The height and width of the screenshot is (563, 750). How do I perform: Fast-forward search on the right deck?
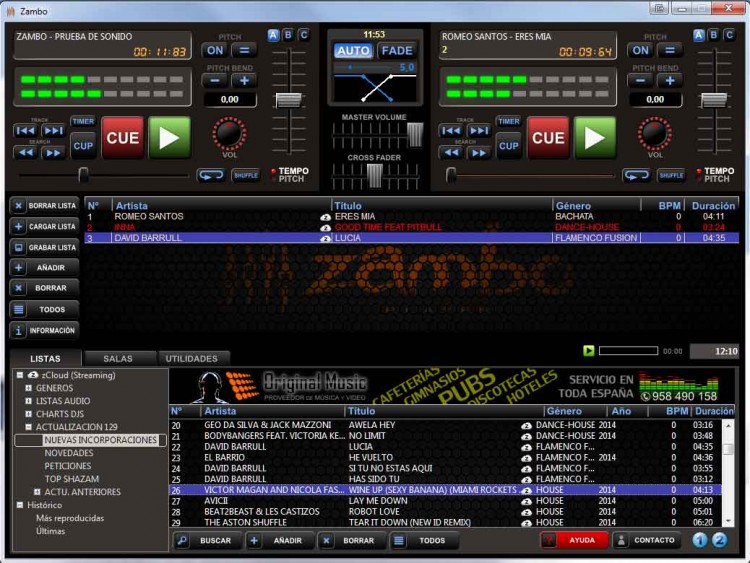pos(478,153)
